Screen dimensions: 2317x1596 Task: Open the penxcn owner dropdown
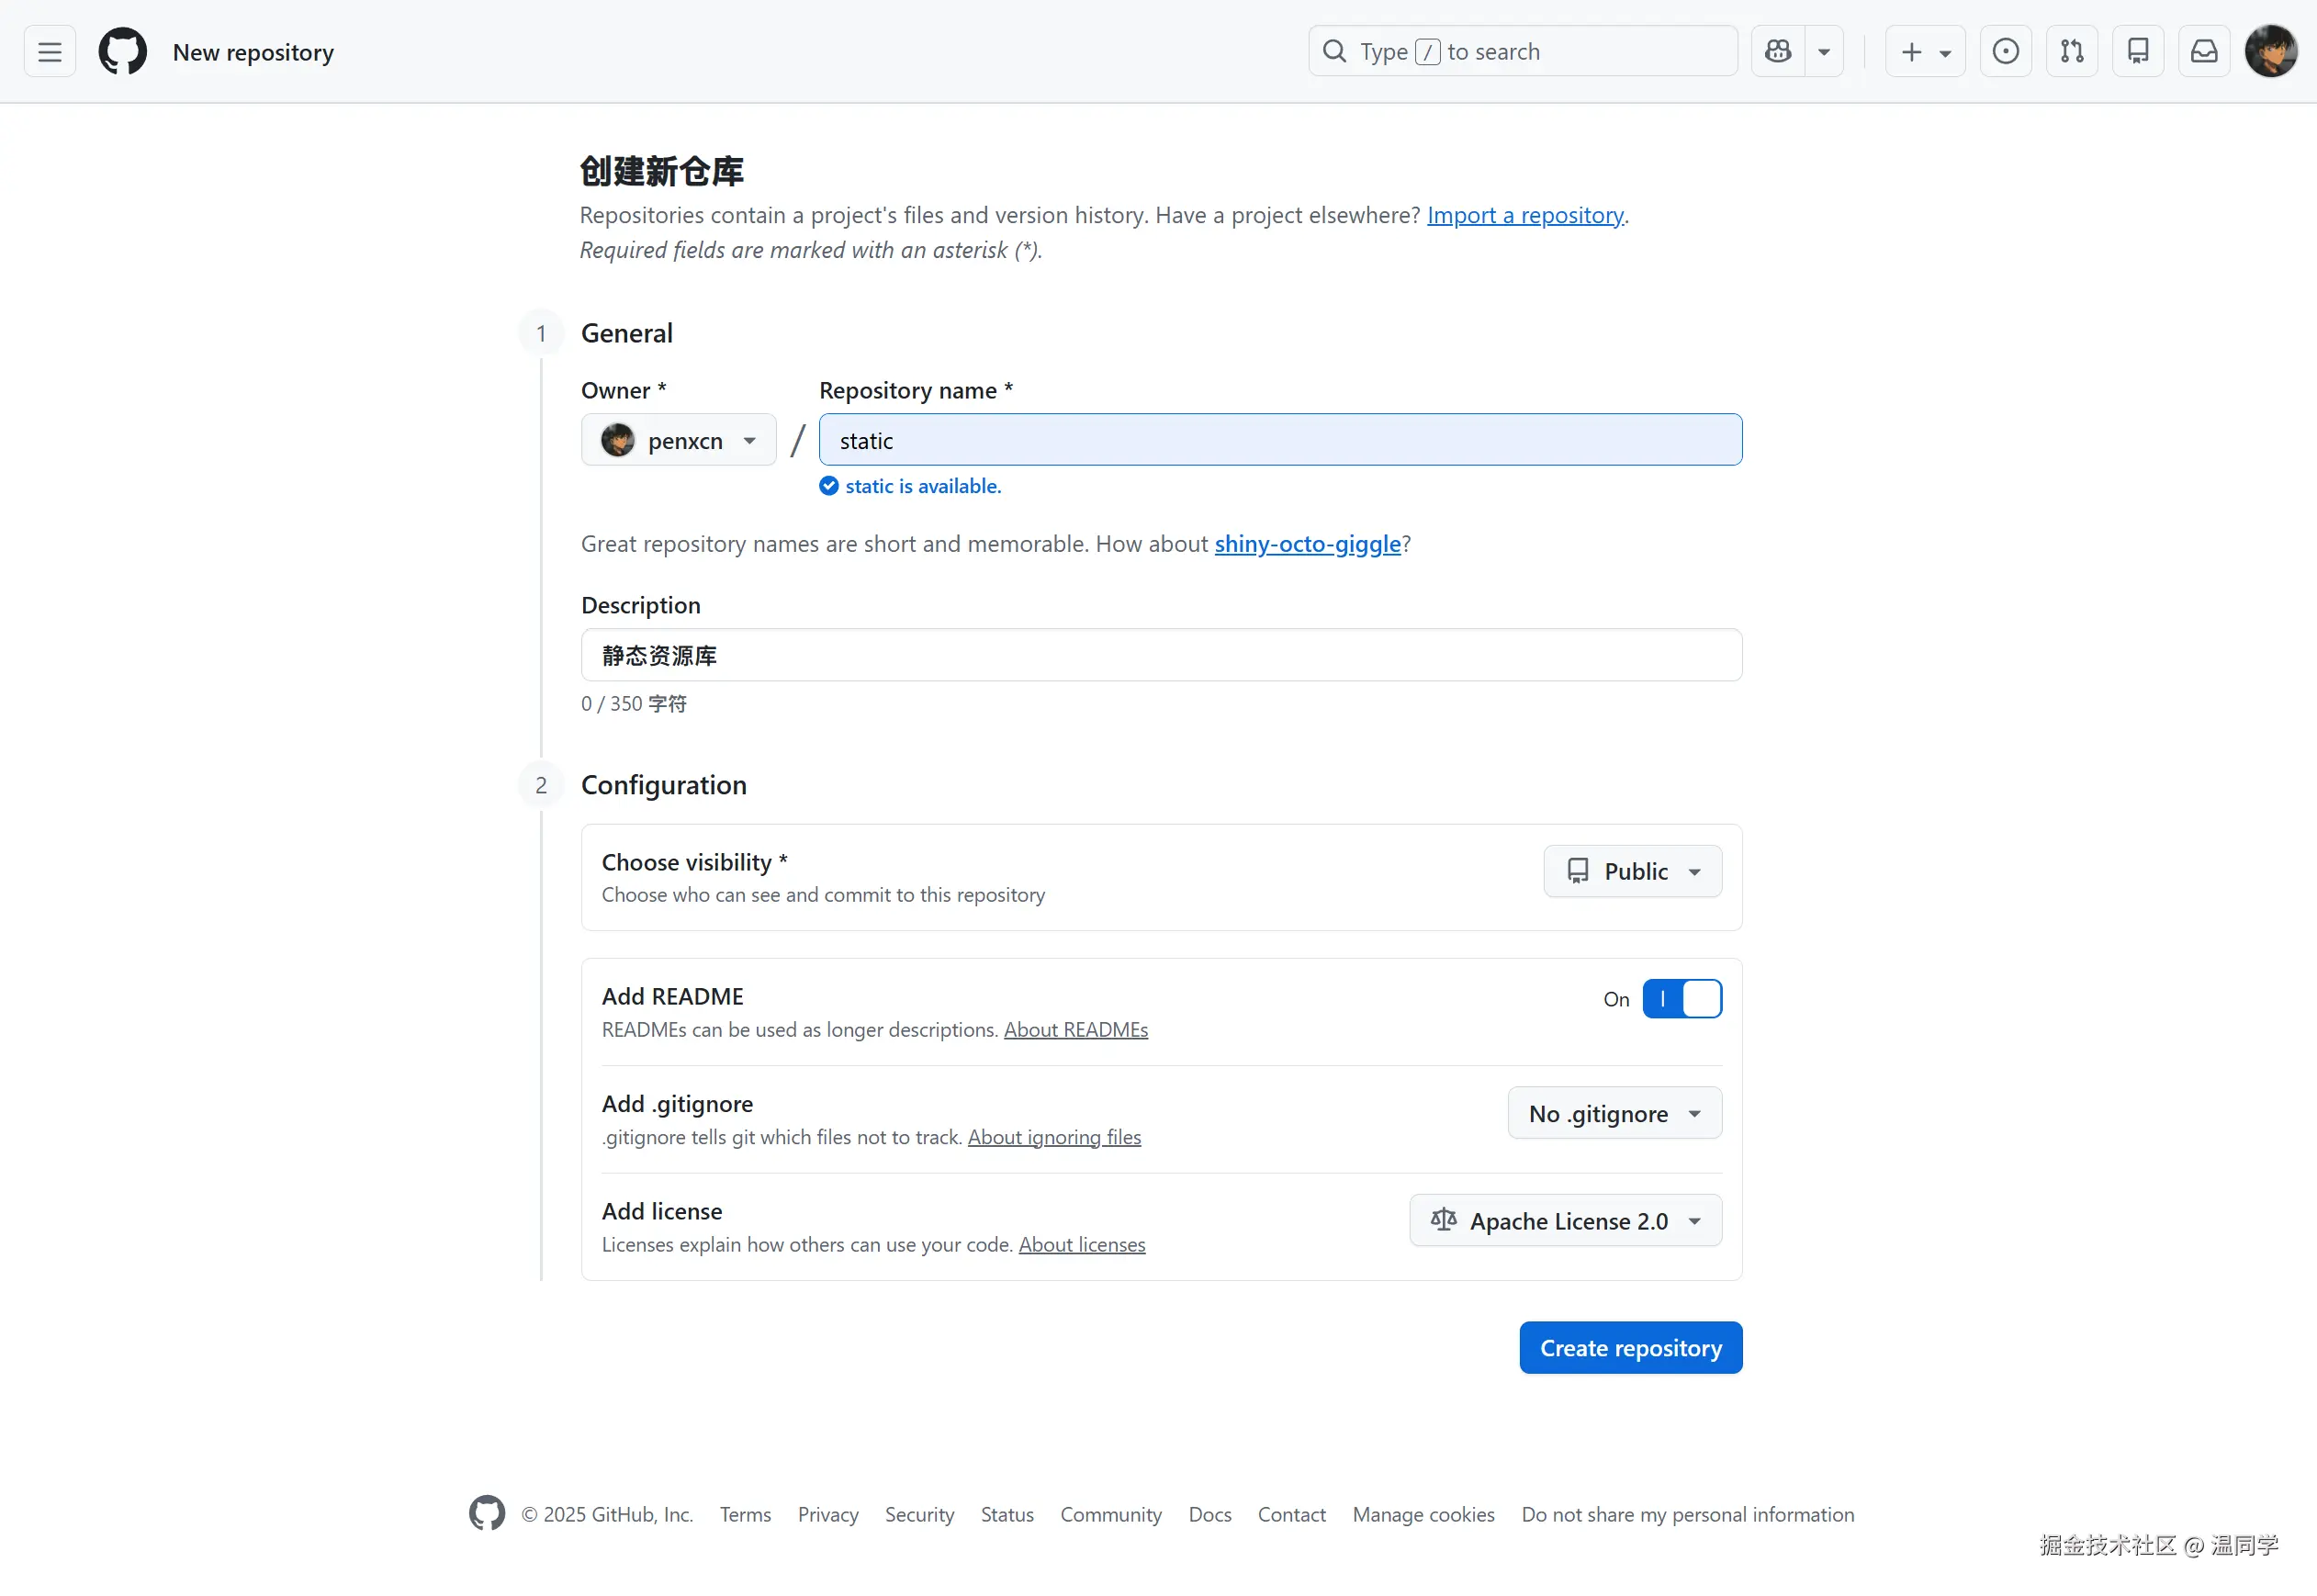click(678, 440)
